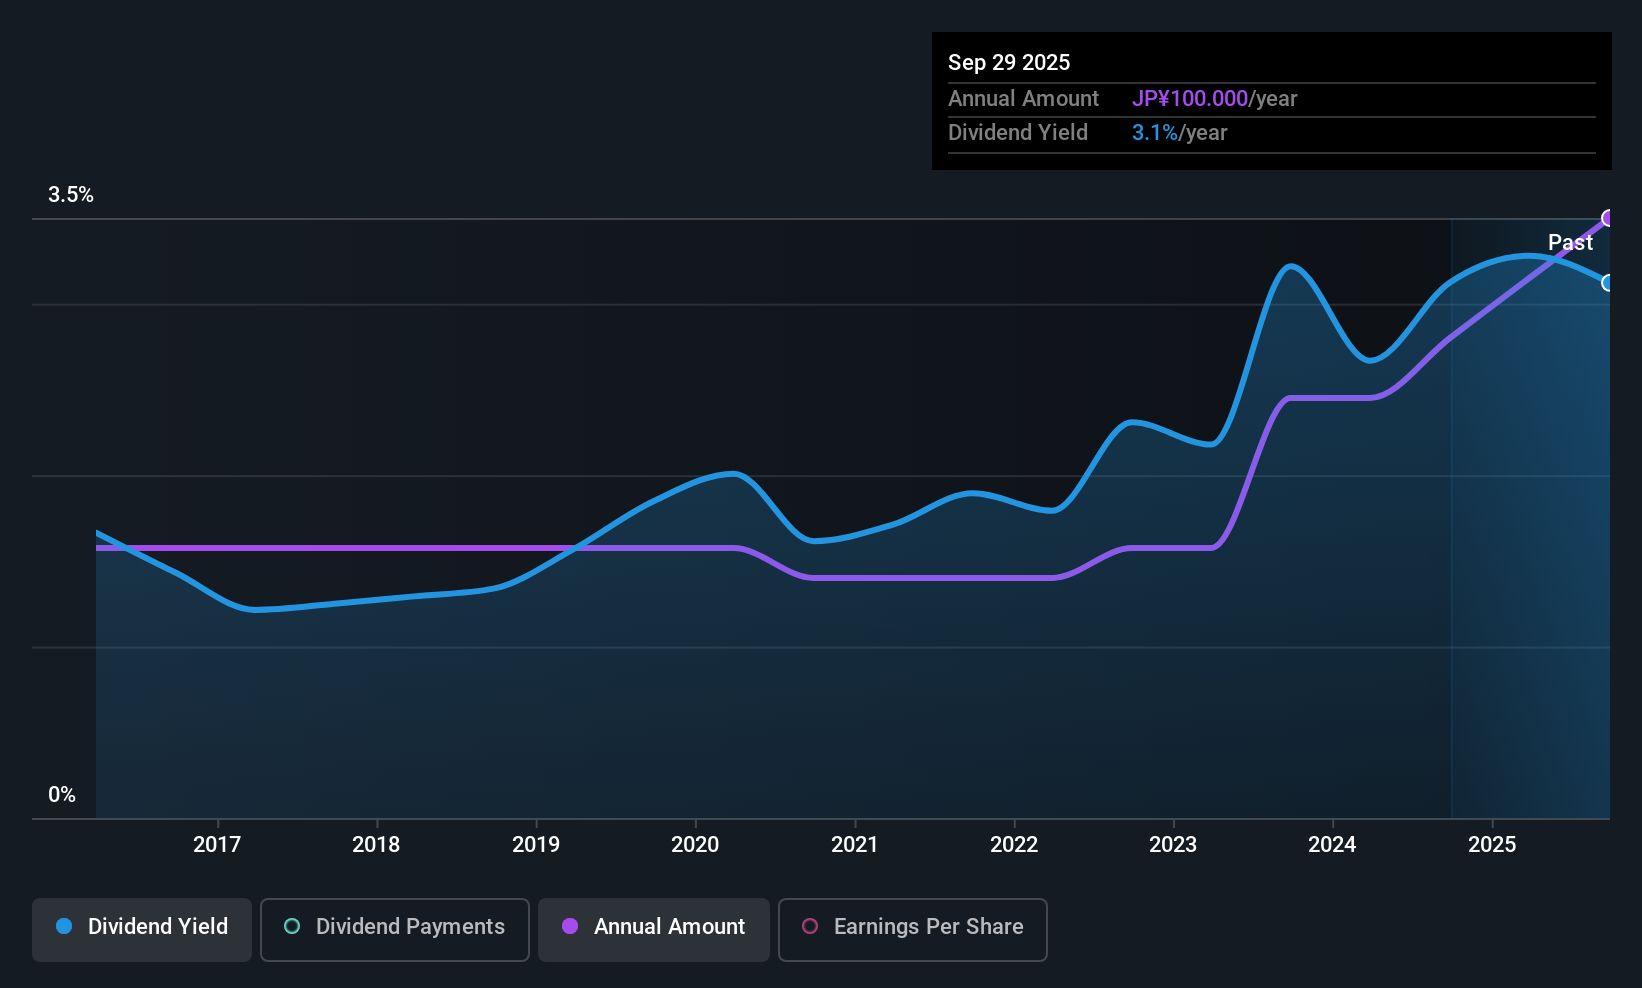This screenshot has height=988, width=1642.
Task: Click the teal circle beside Dividend Payments
Action: coord(292,927)
